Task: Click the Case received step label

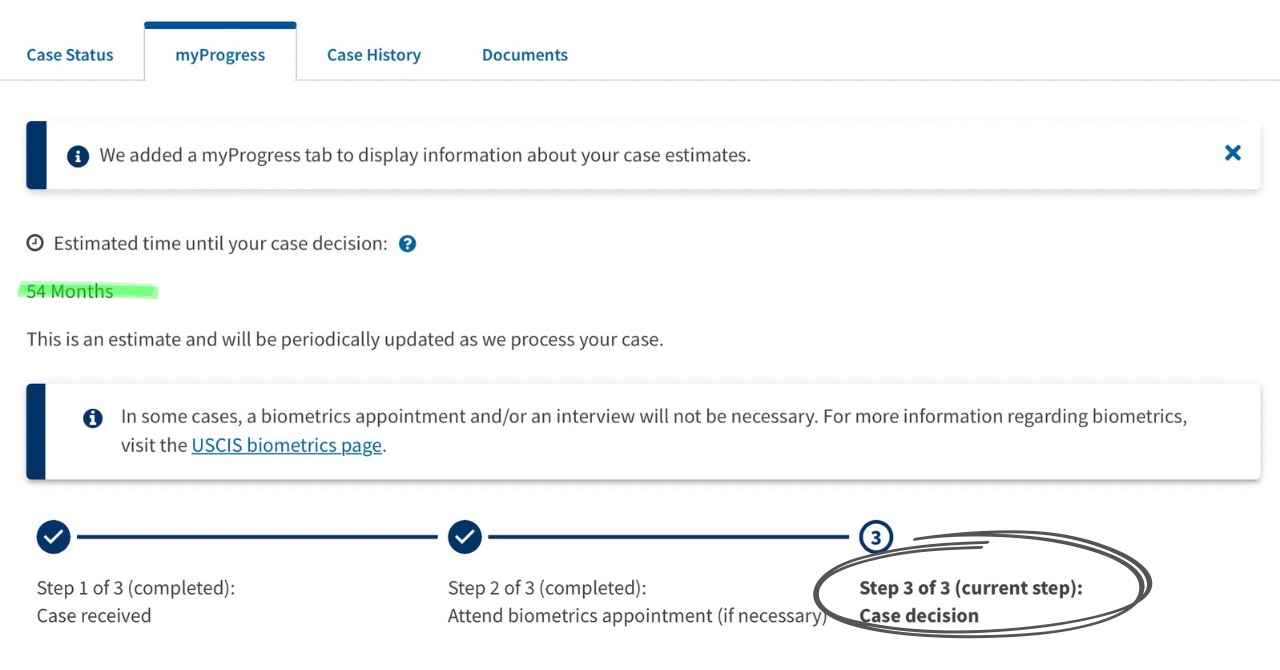Action: pos(94,616)
